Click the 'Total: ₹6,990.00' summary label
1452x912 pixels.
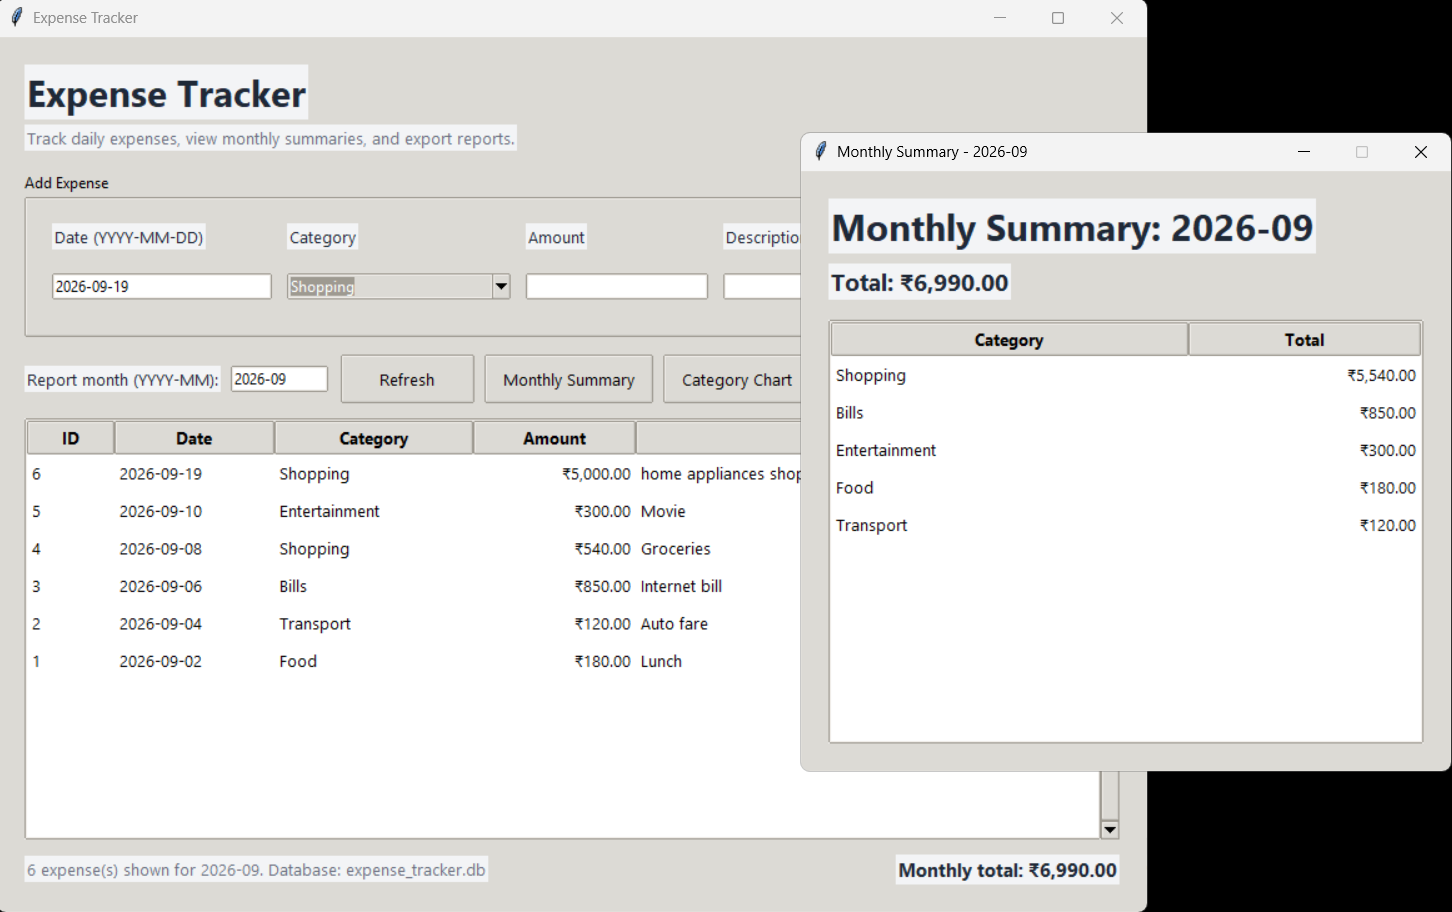[920, 283]
